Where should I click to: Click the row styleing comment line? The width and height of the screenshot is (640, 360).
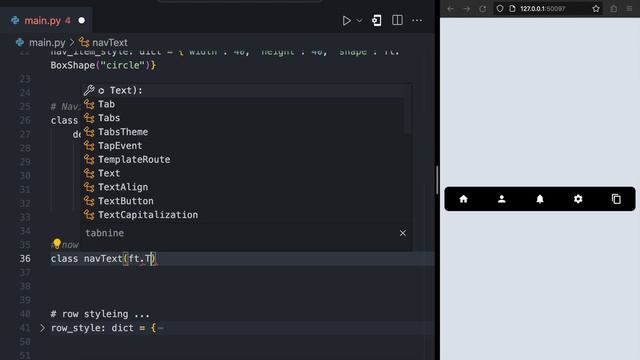click(100, 314)
